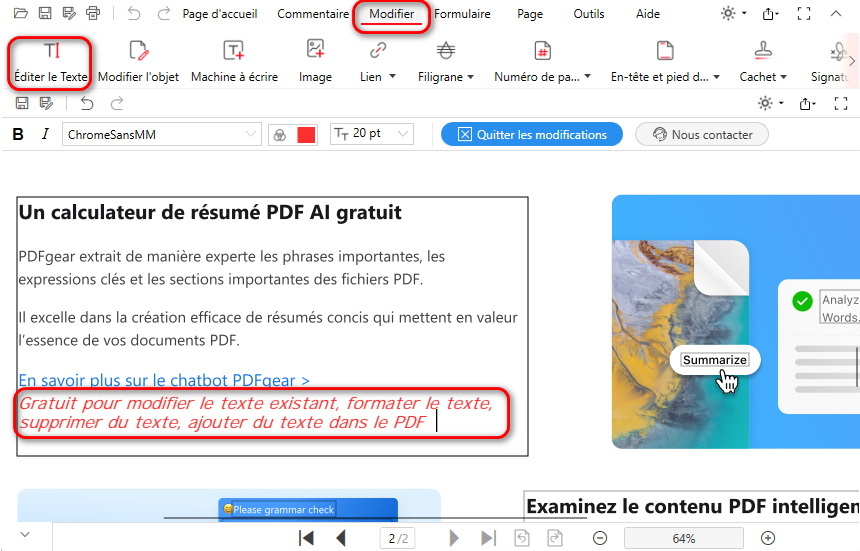This screenshot has width=860, height=551.
Task: Collapse the ribbon with the up chevron
Action: pos(836,14)
